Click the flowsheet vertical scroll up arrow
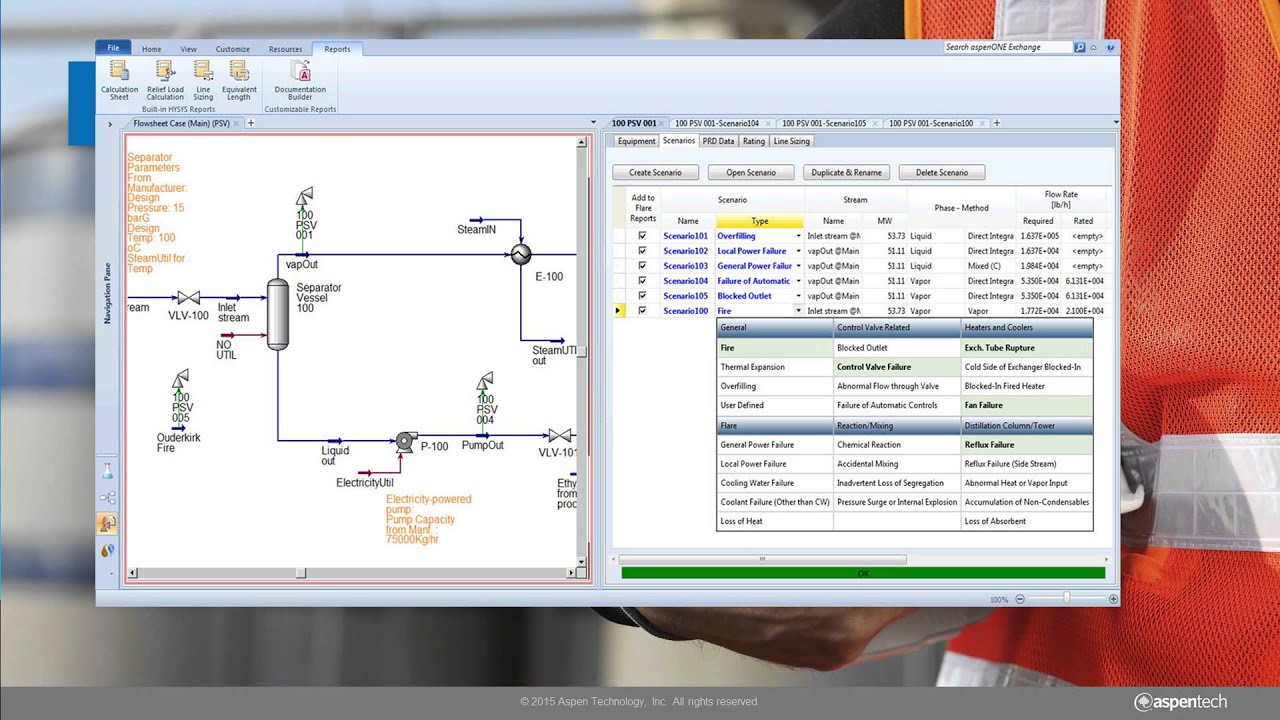The height and width of the screenshot is (720, 1280). click(581, 143)
